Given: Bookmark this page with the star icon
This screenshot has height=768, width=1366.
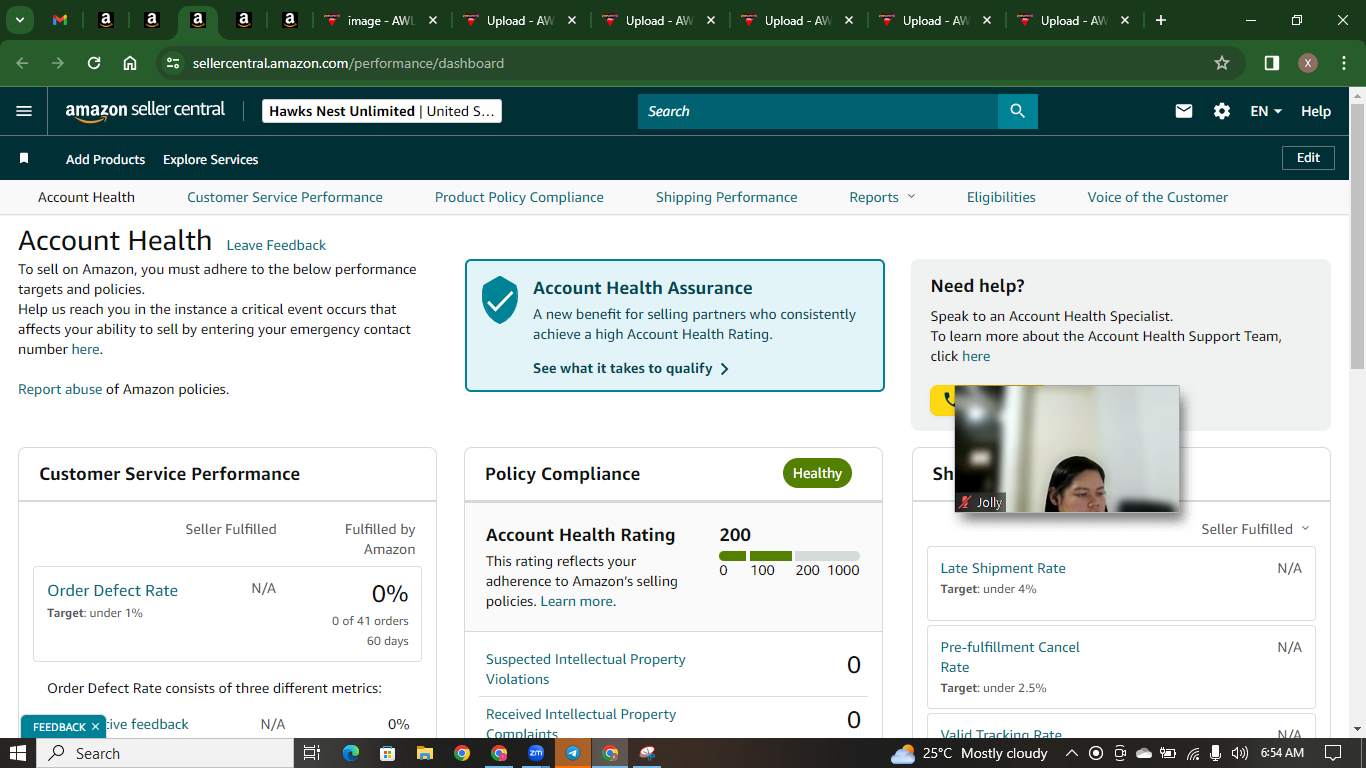Looking at the screenshot, I should [1222, 63].
